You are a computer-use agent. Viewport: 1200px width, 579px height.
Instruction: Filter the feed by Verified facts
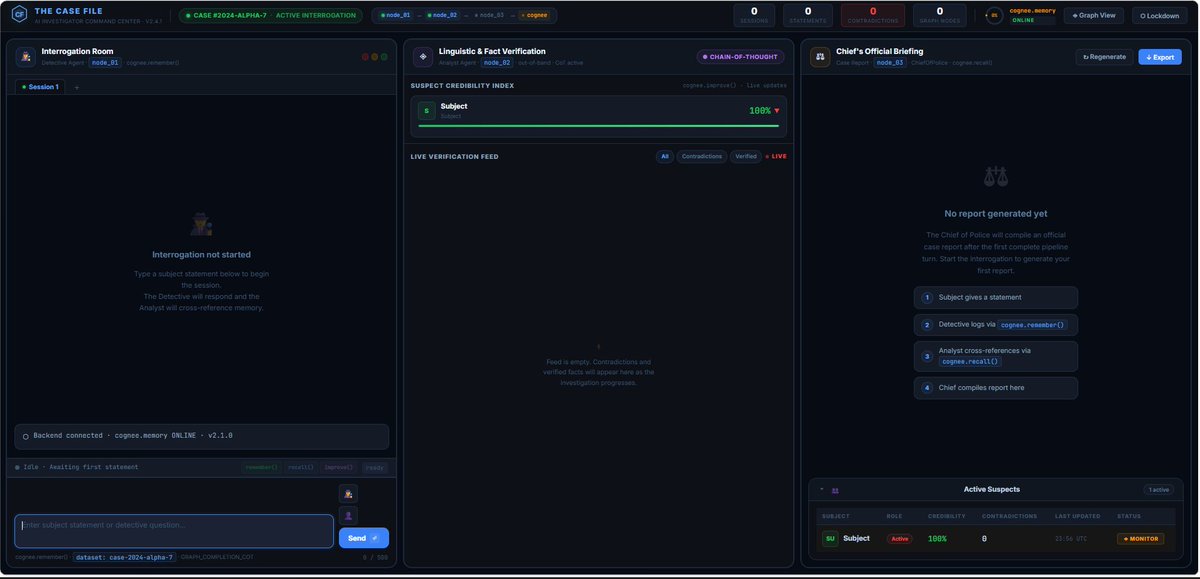click(745, 156)
